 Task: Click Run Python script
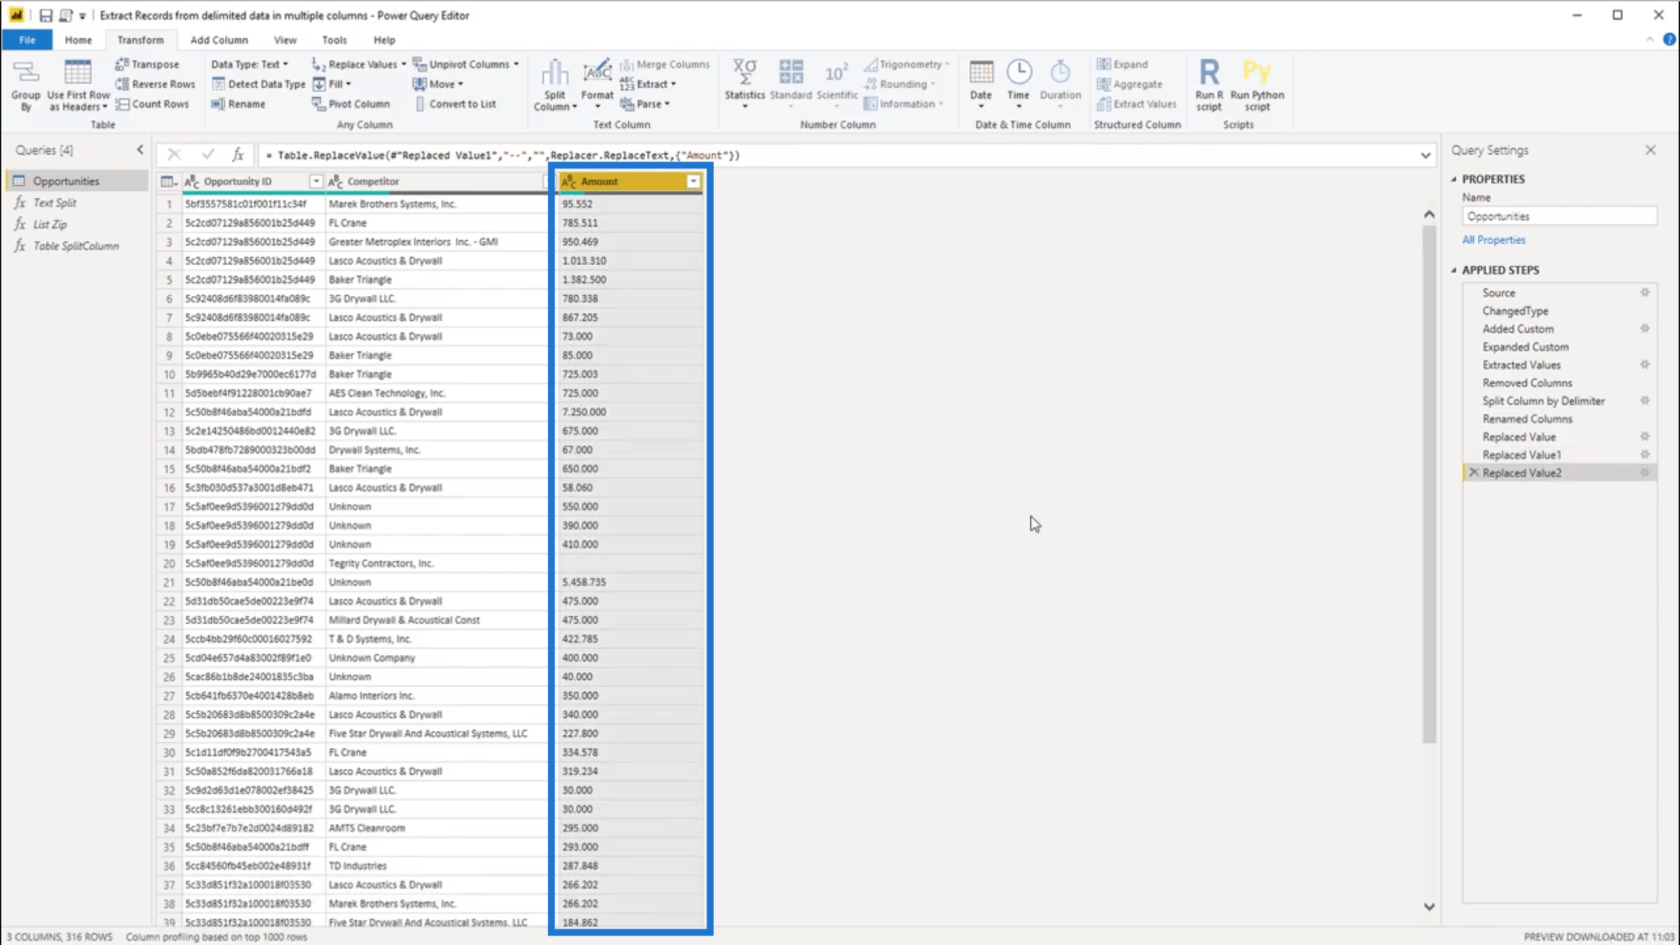tap(1257, 85)
